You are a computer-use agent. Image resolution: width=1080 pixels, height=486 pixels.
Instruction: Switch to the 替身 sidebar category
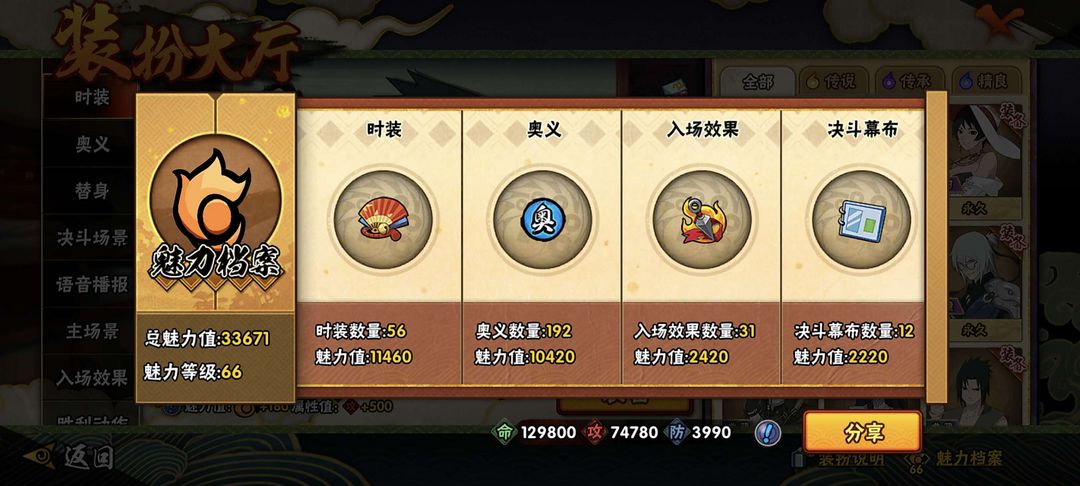(92, 191)
